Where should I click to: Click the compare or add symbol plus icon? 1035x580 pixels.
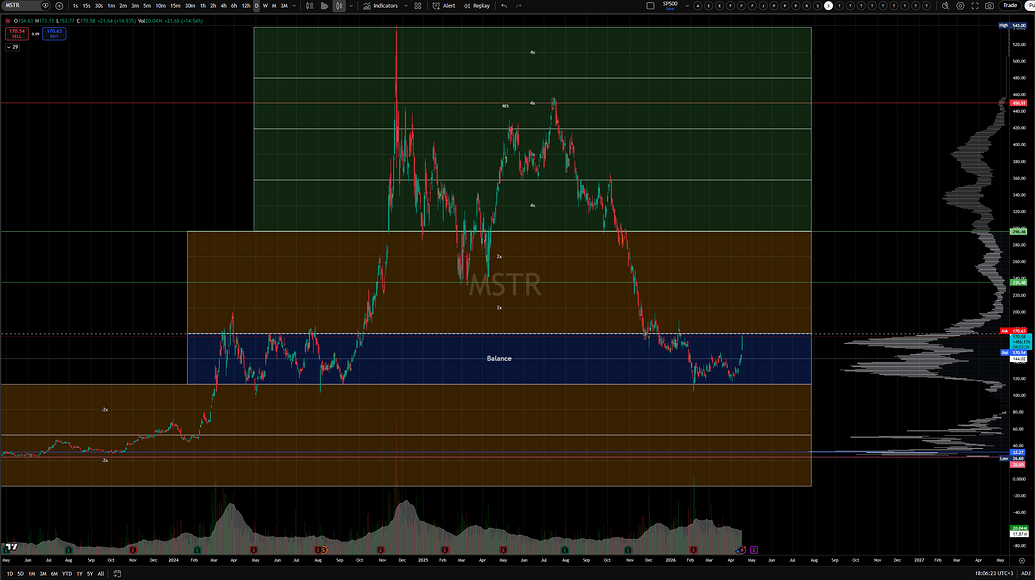[59, 5]
